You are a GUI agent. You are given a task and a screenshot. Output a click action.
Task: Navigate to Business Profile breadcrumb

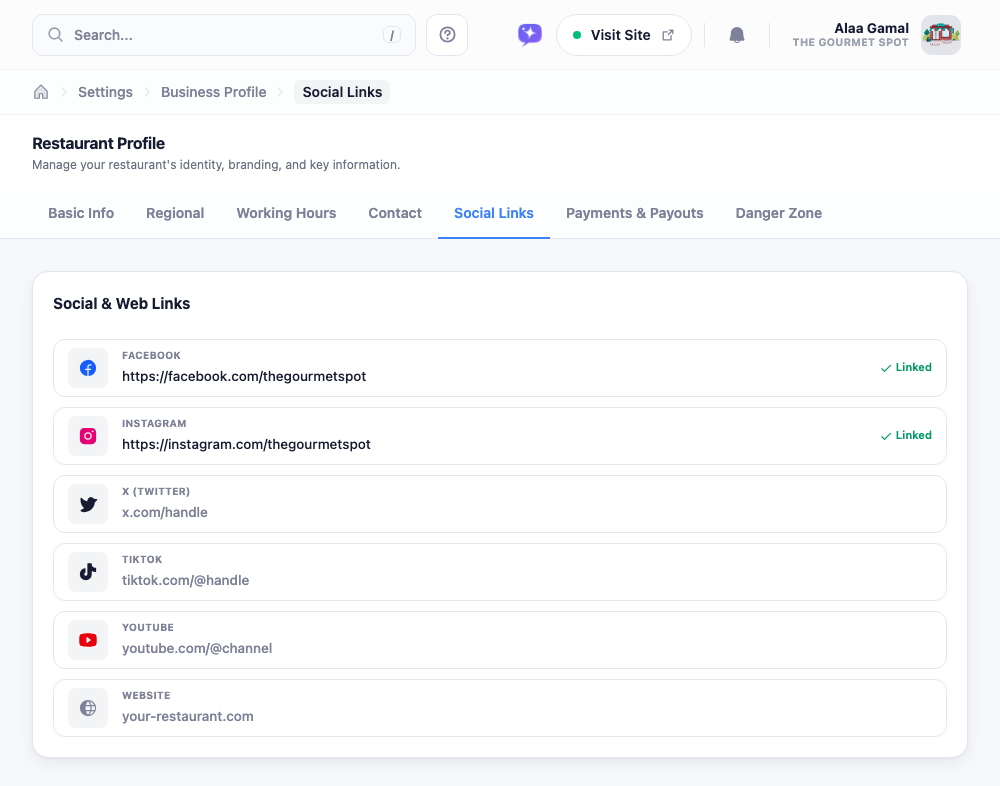point(214,92)
